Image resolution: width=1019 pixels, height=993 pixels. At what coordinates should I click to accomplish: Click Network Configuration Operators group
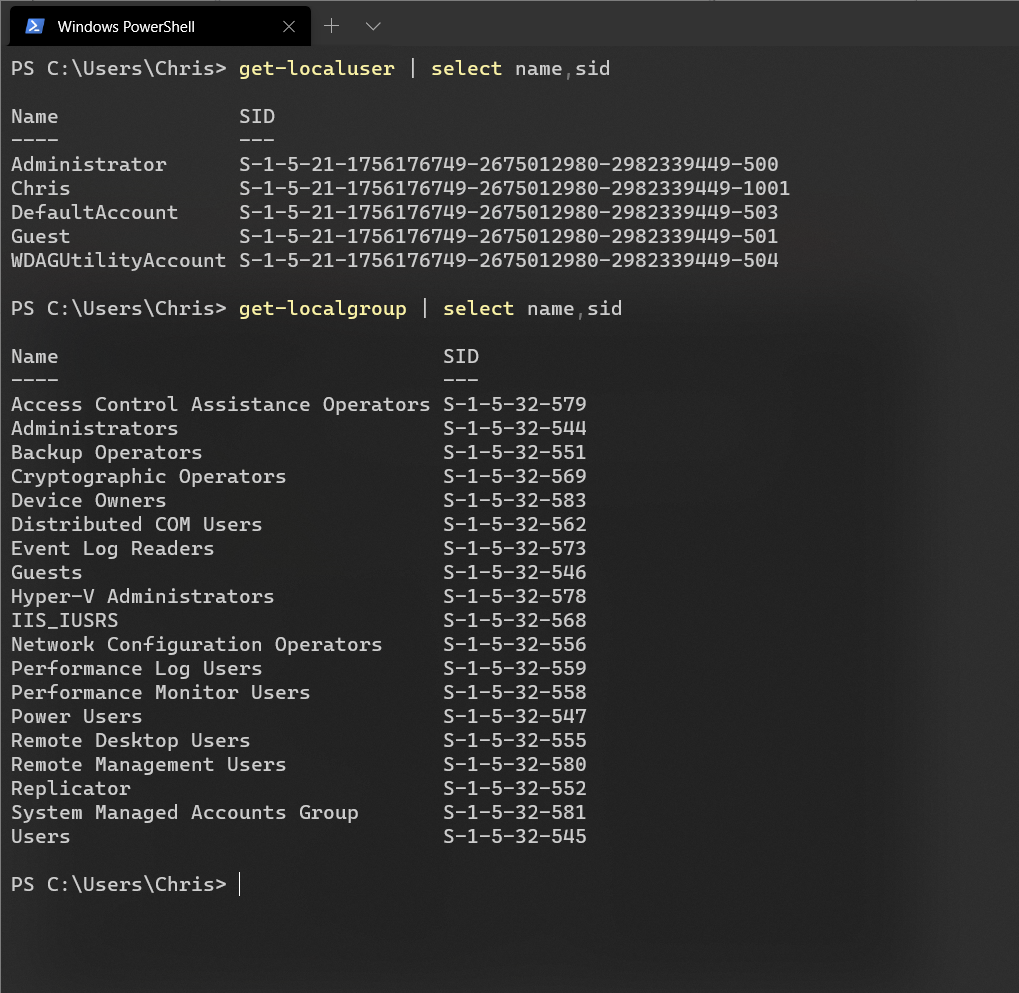coord(196,645)
